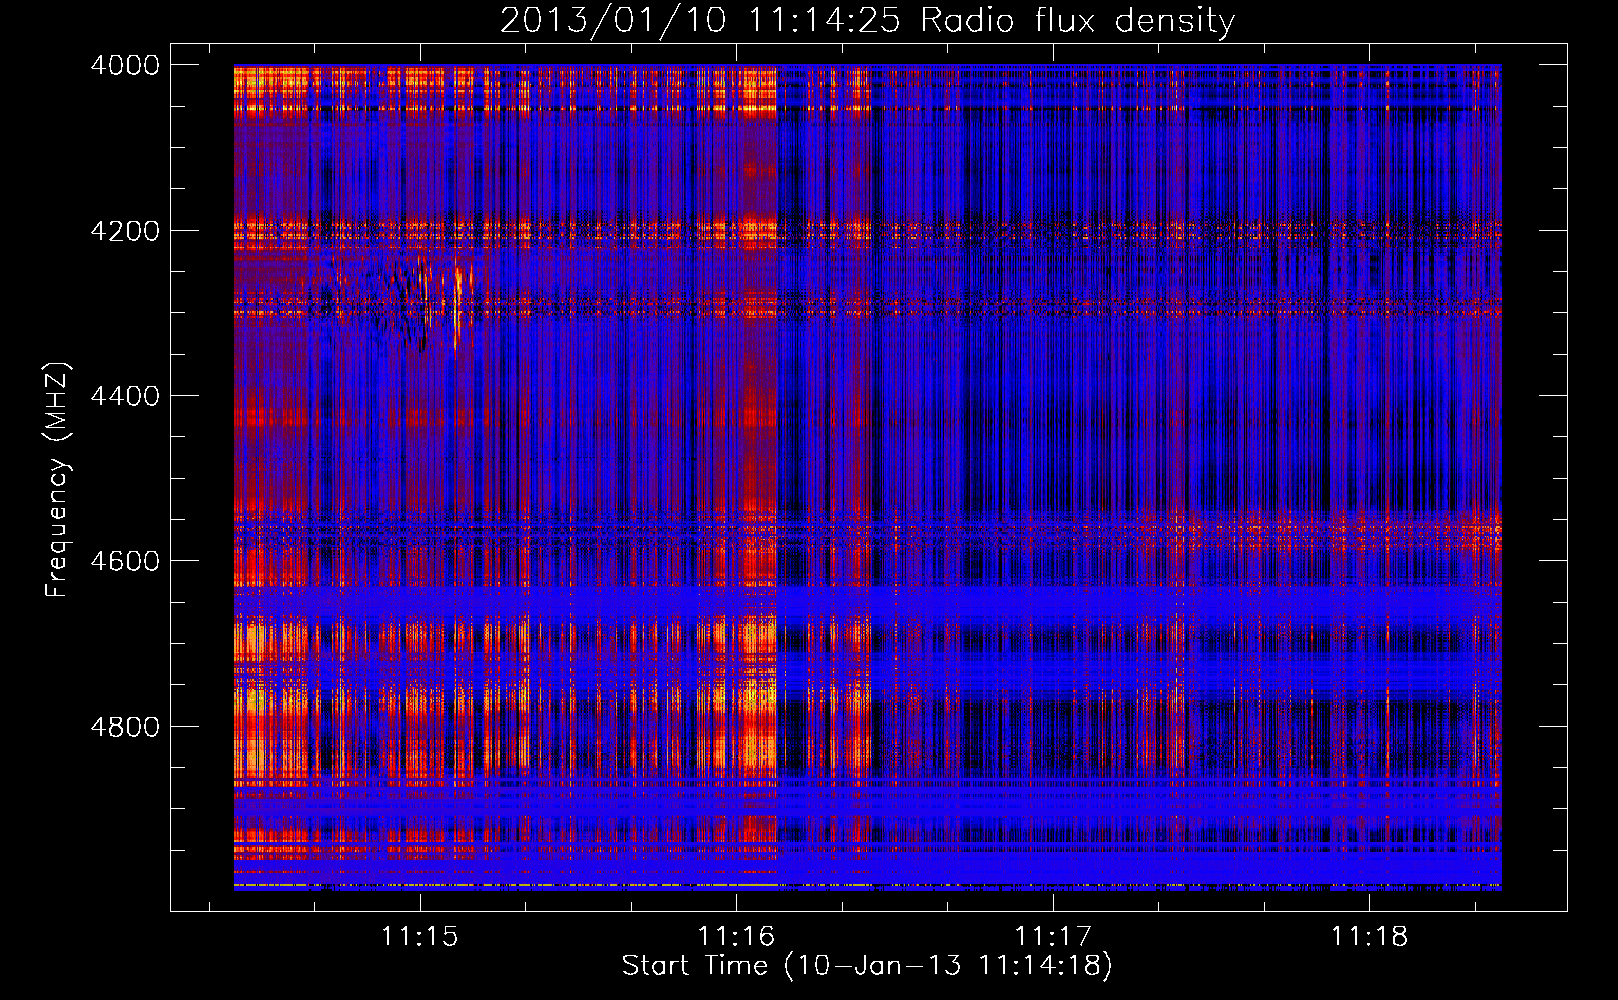Click the 4200 frequency axis label
1618x1000 pixels.
click(x=125, y=231)
